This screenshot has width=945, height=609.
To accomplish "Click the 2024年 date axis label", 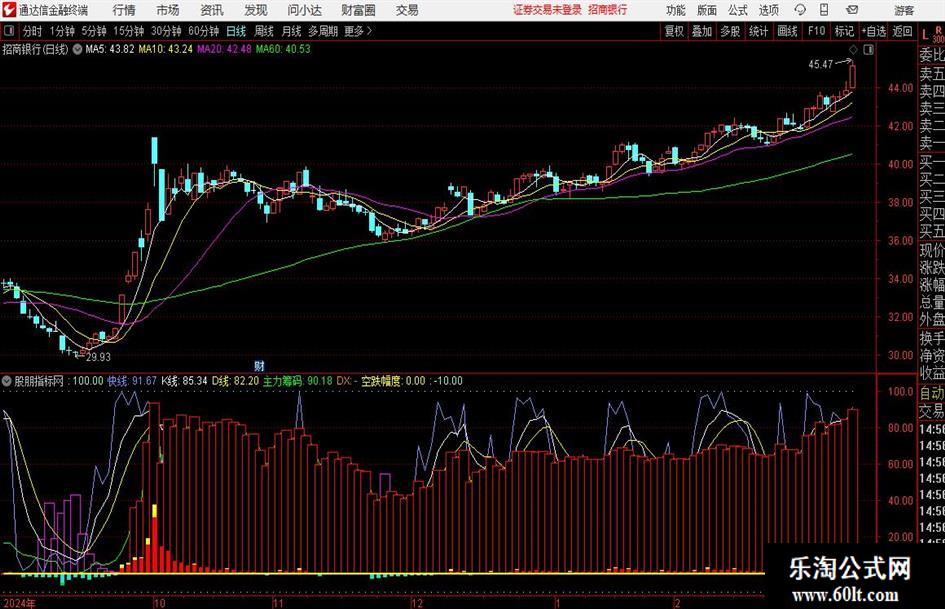I will click(19, 603).
